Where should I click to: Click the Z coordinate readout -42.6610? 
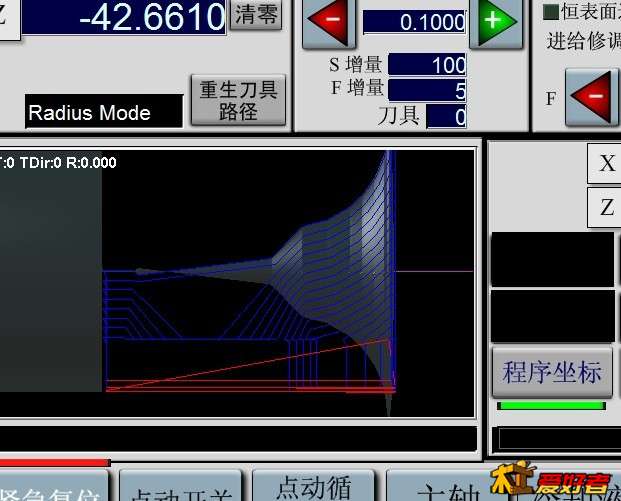(124, 17)
